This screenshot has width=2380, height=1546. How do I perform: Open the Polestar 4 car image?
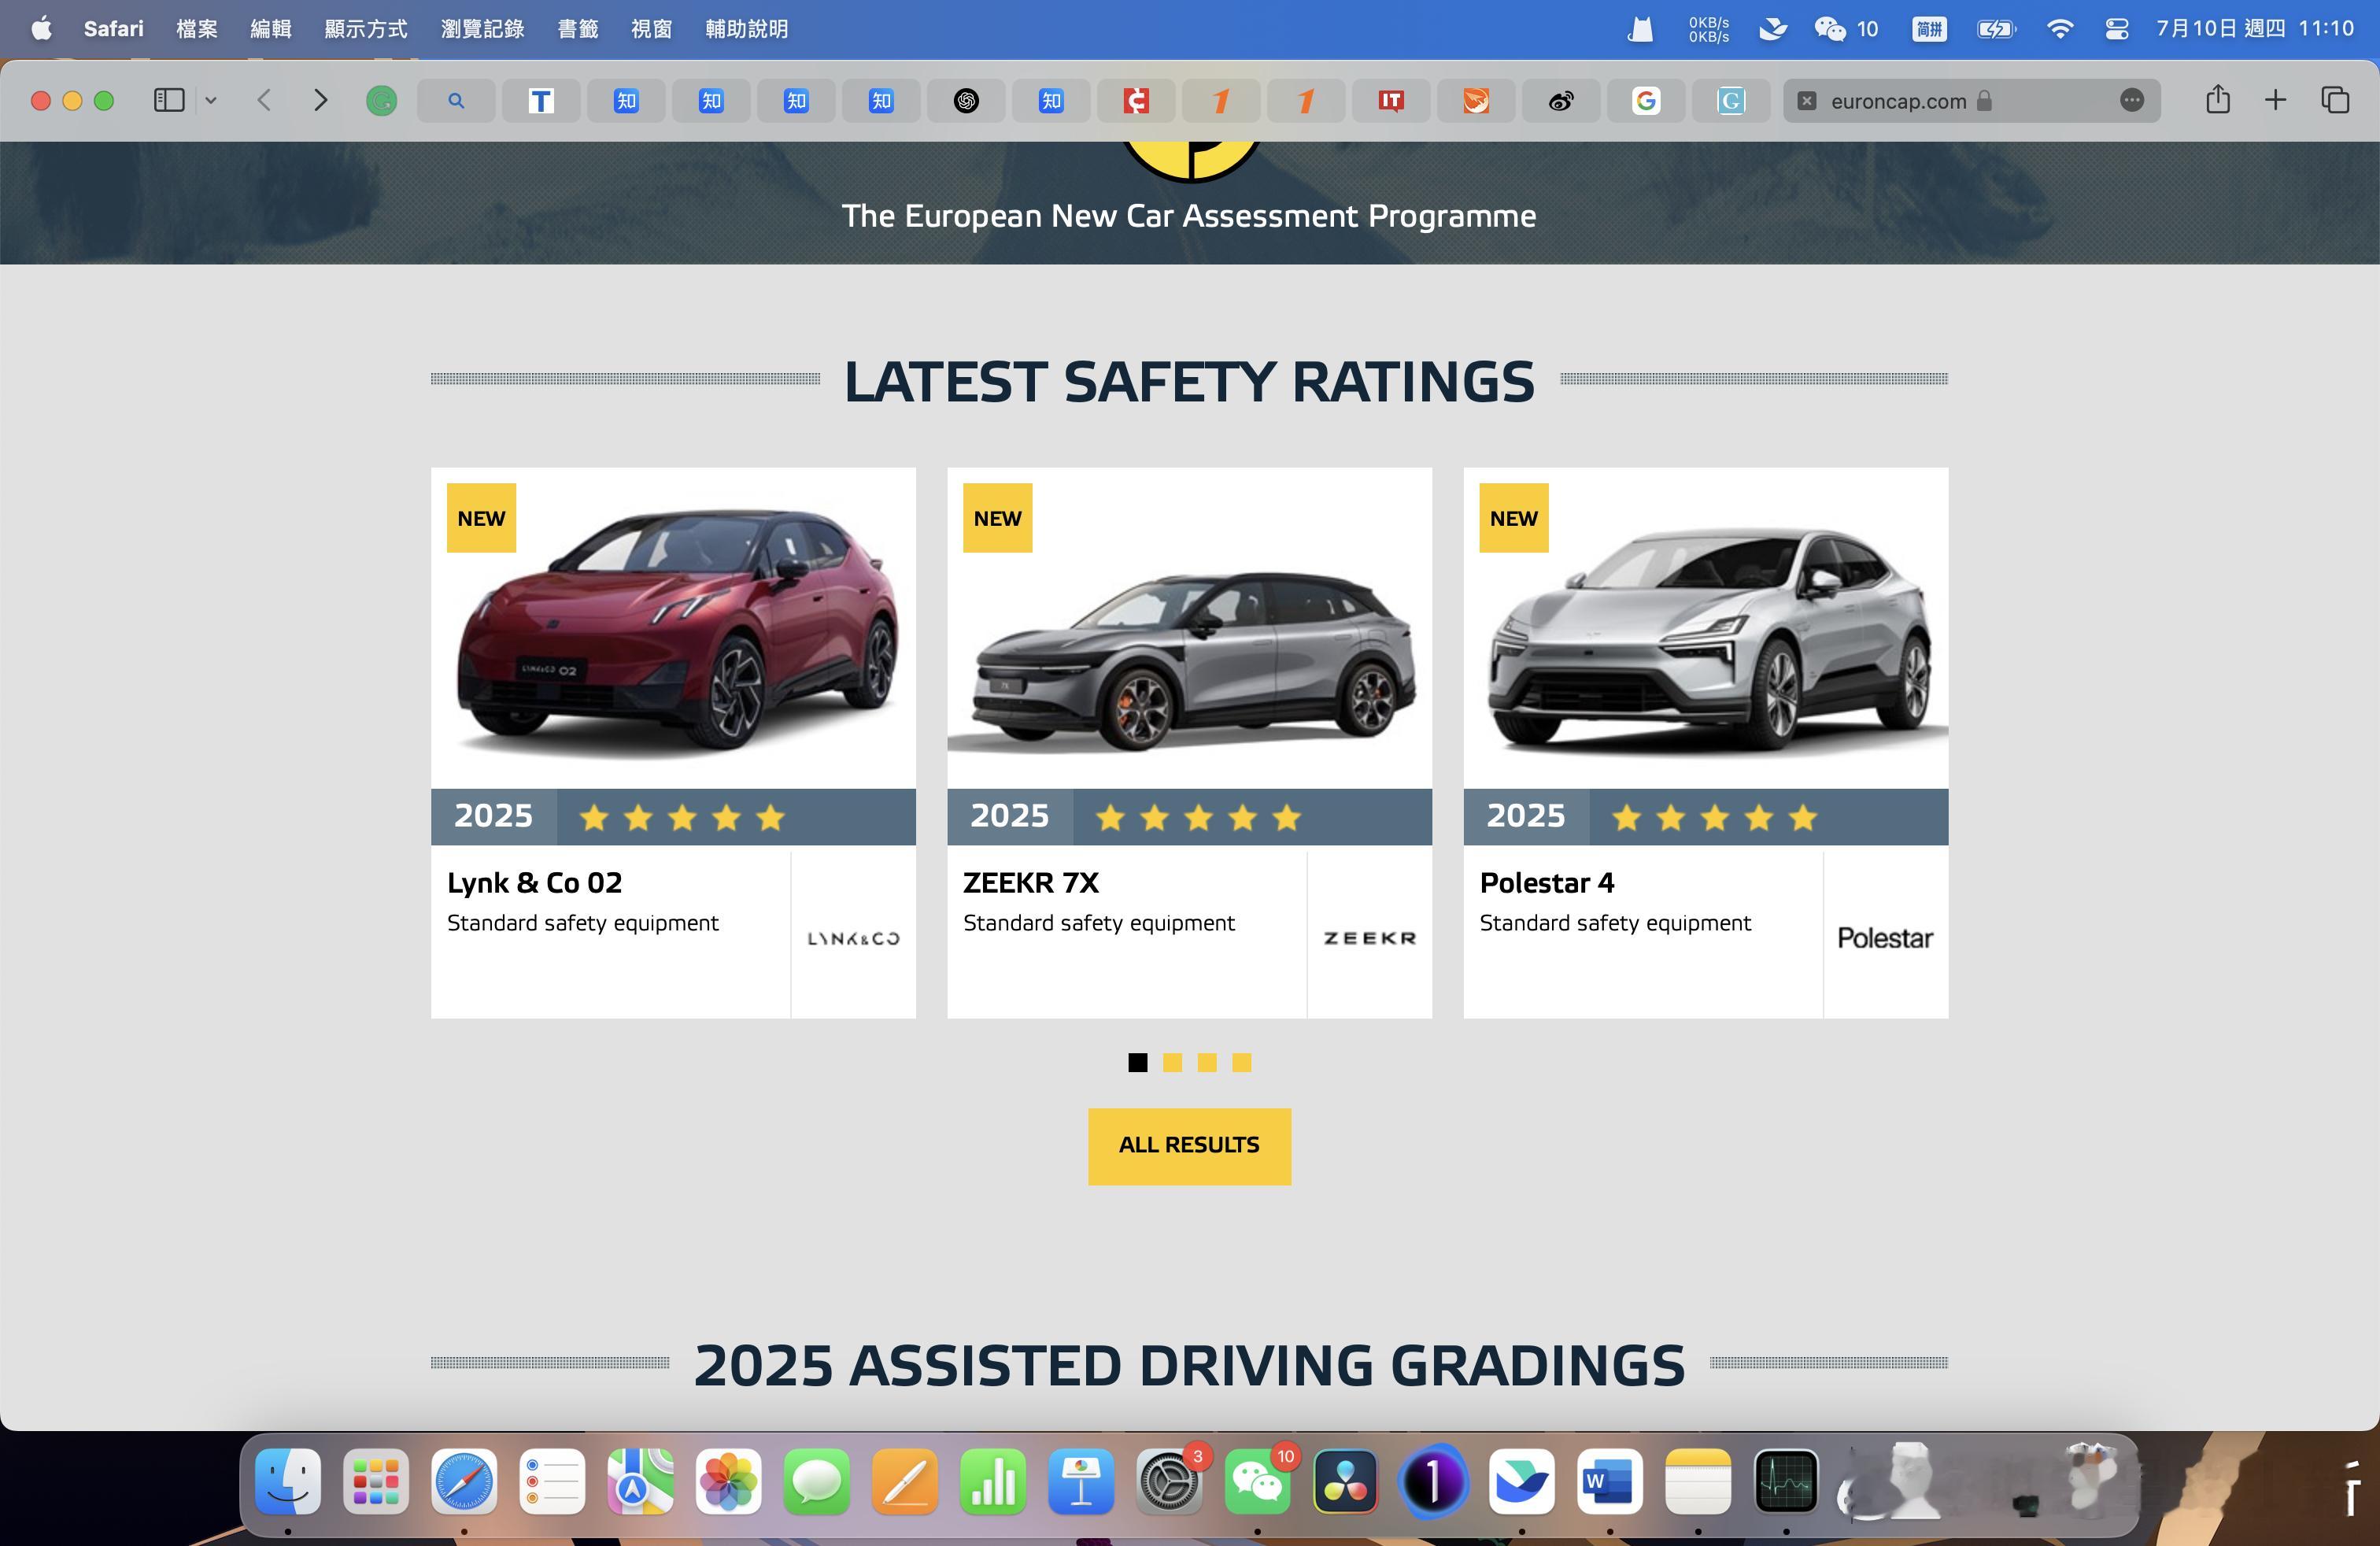[x=1706, y=628]
